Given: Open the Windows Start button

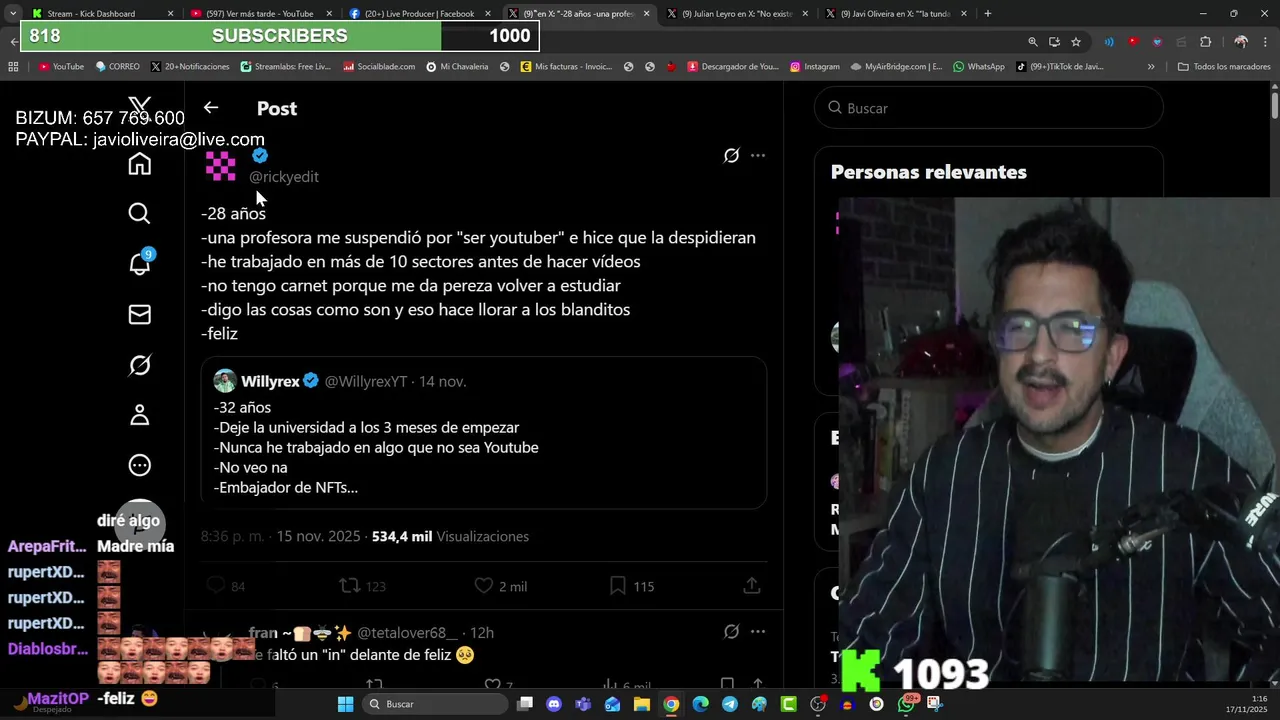Looking at the screenshot, I should click(345, 704).
